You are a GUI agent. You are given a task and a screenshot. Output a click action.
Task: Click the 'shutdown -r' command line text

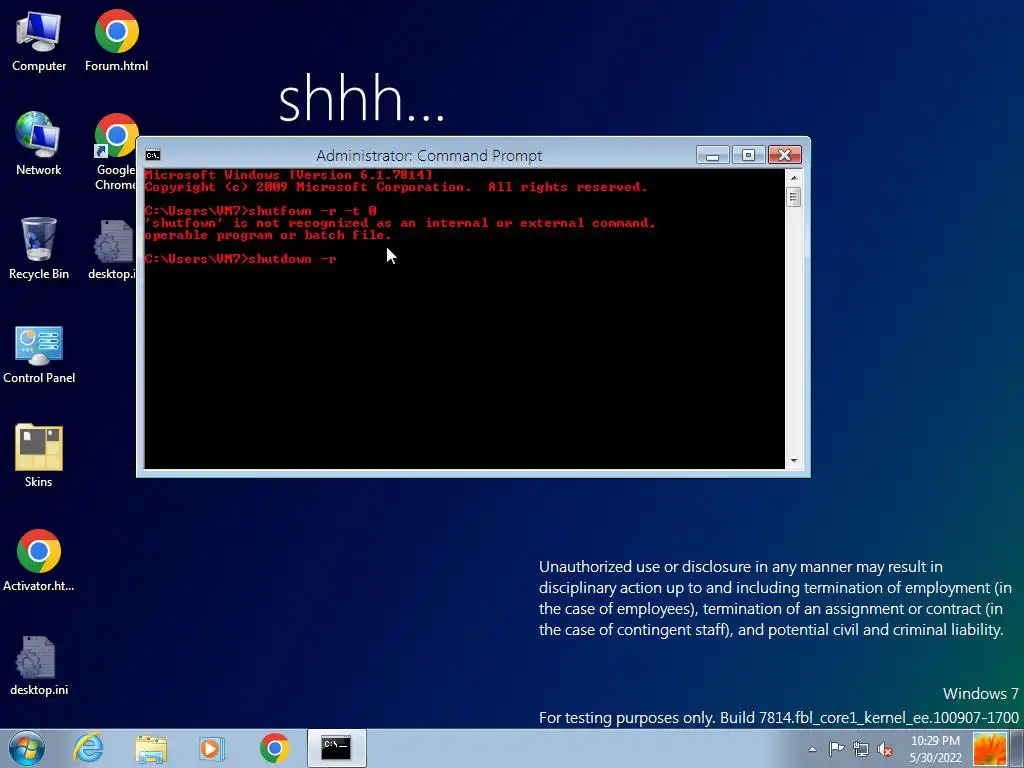pos(293,259)
